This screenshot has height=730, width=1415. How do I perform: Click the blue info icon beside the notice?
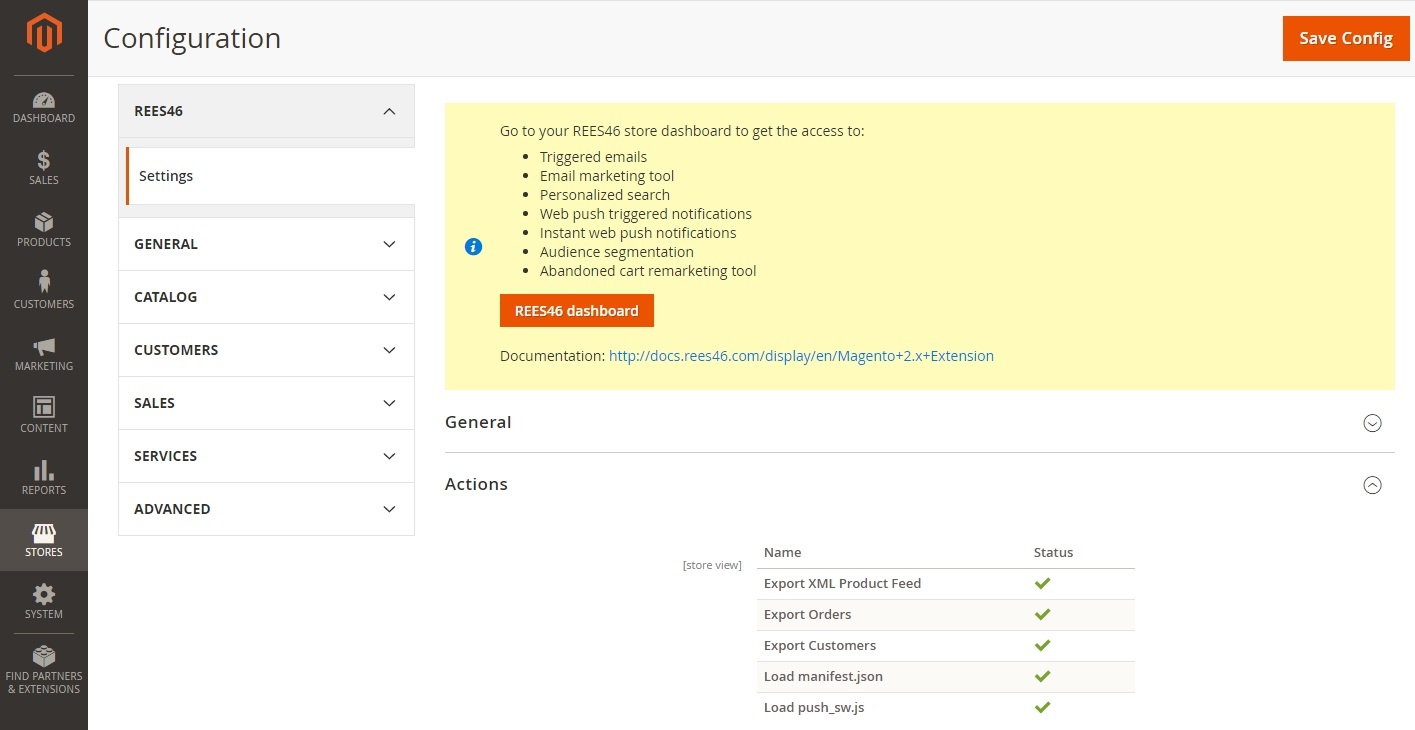pos(473,246)
